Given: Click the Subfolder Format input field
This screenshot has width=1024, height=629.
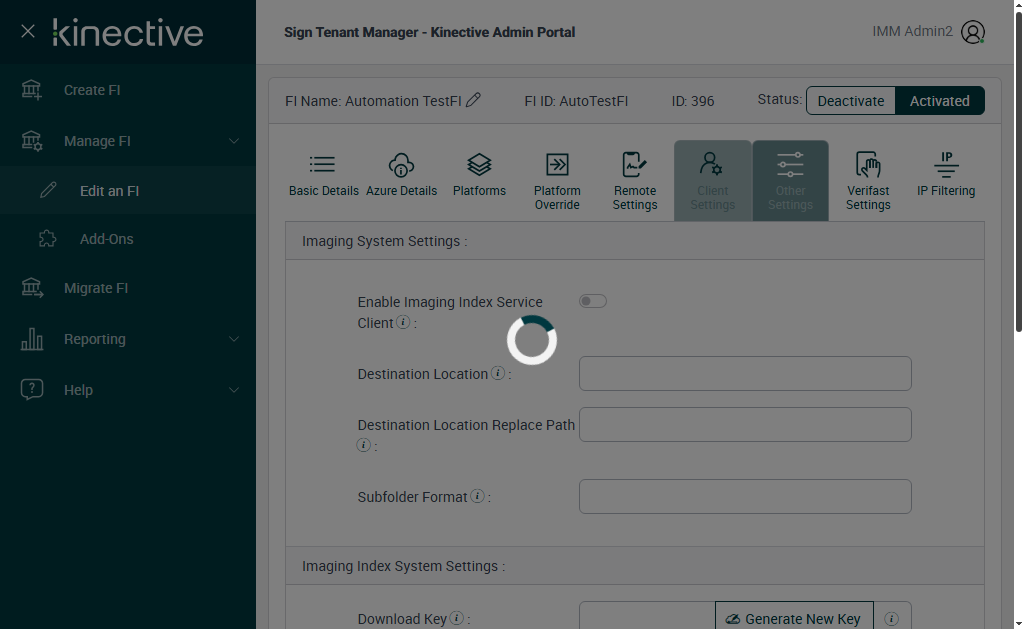Looking at the screenshot, I should click(x=745, y=496).
